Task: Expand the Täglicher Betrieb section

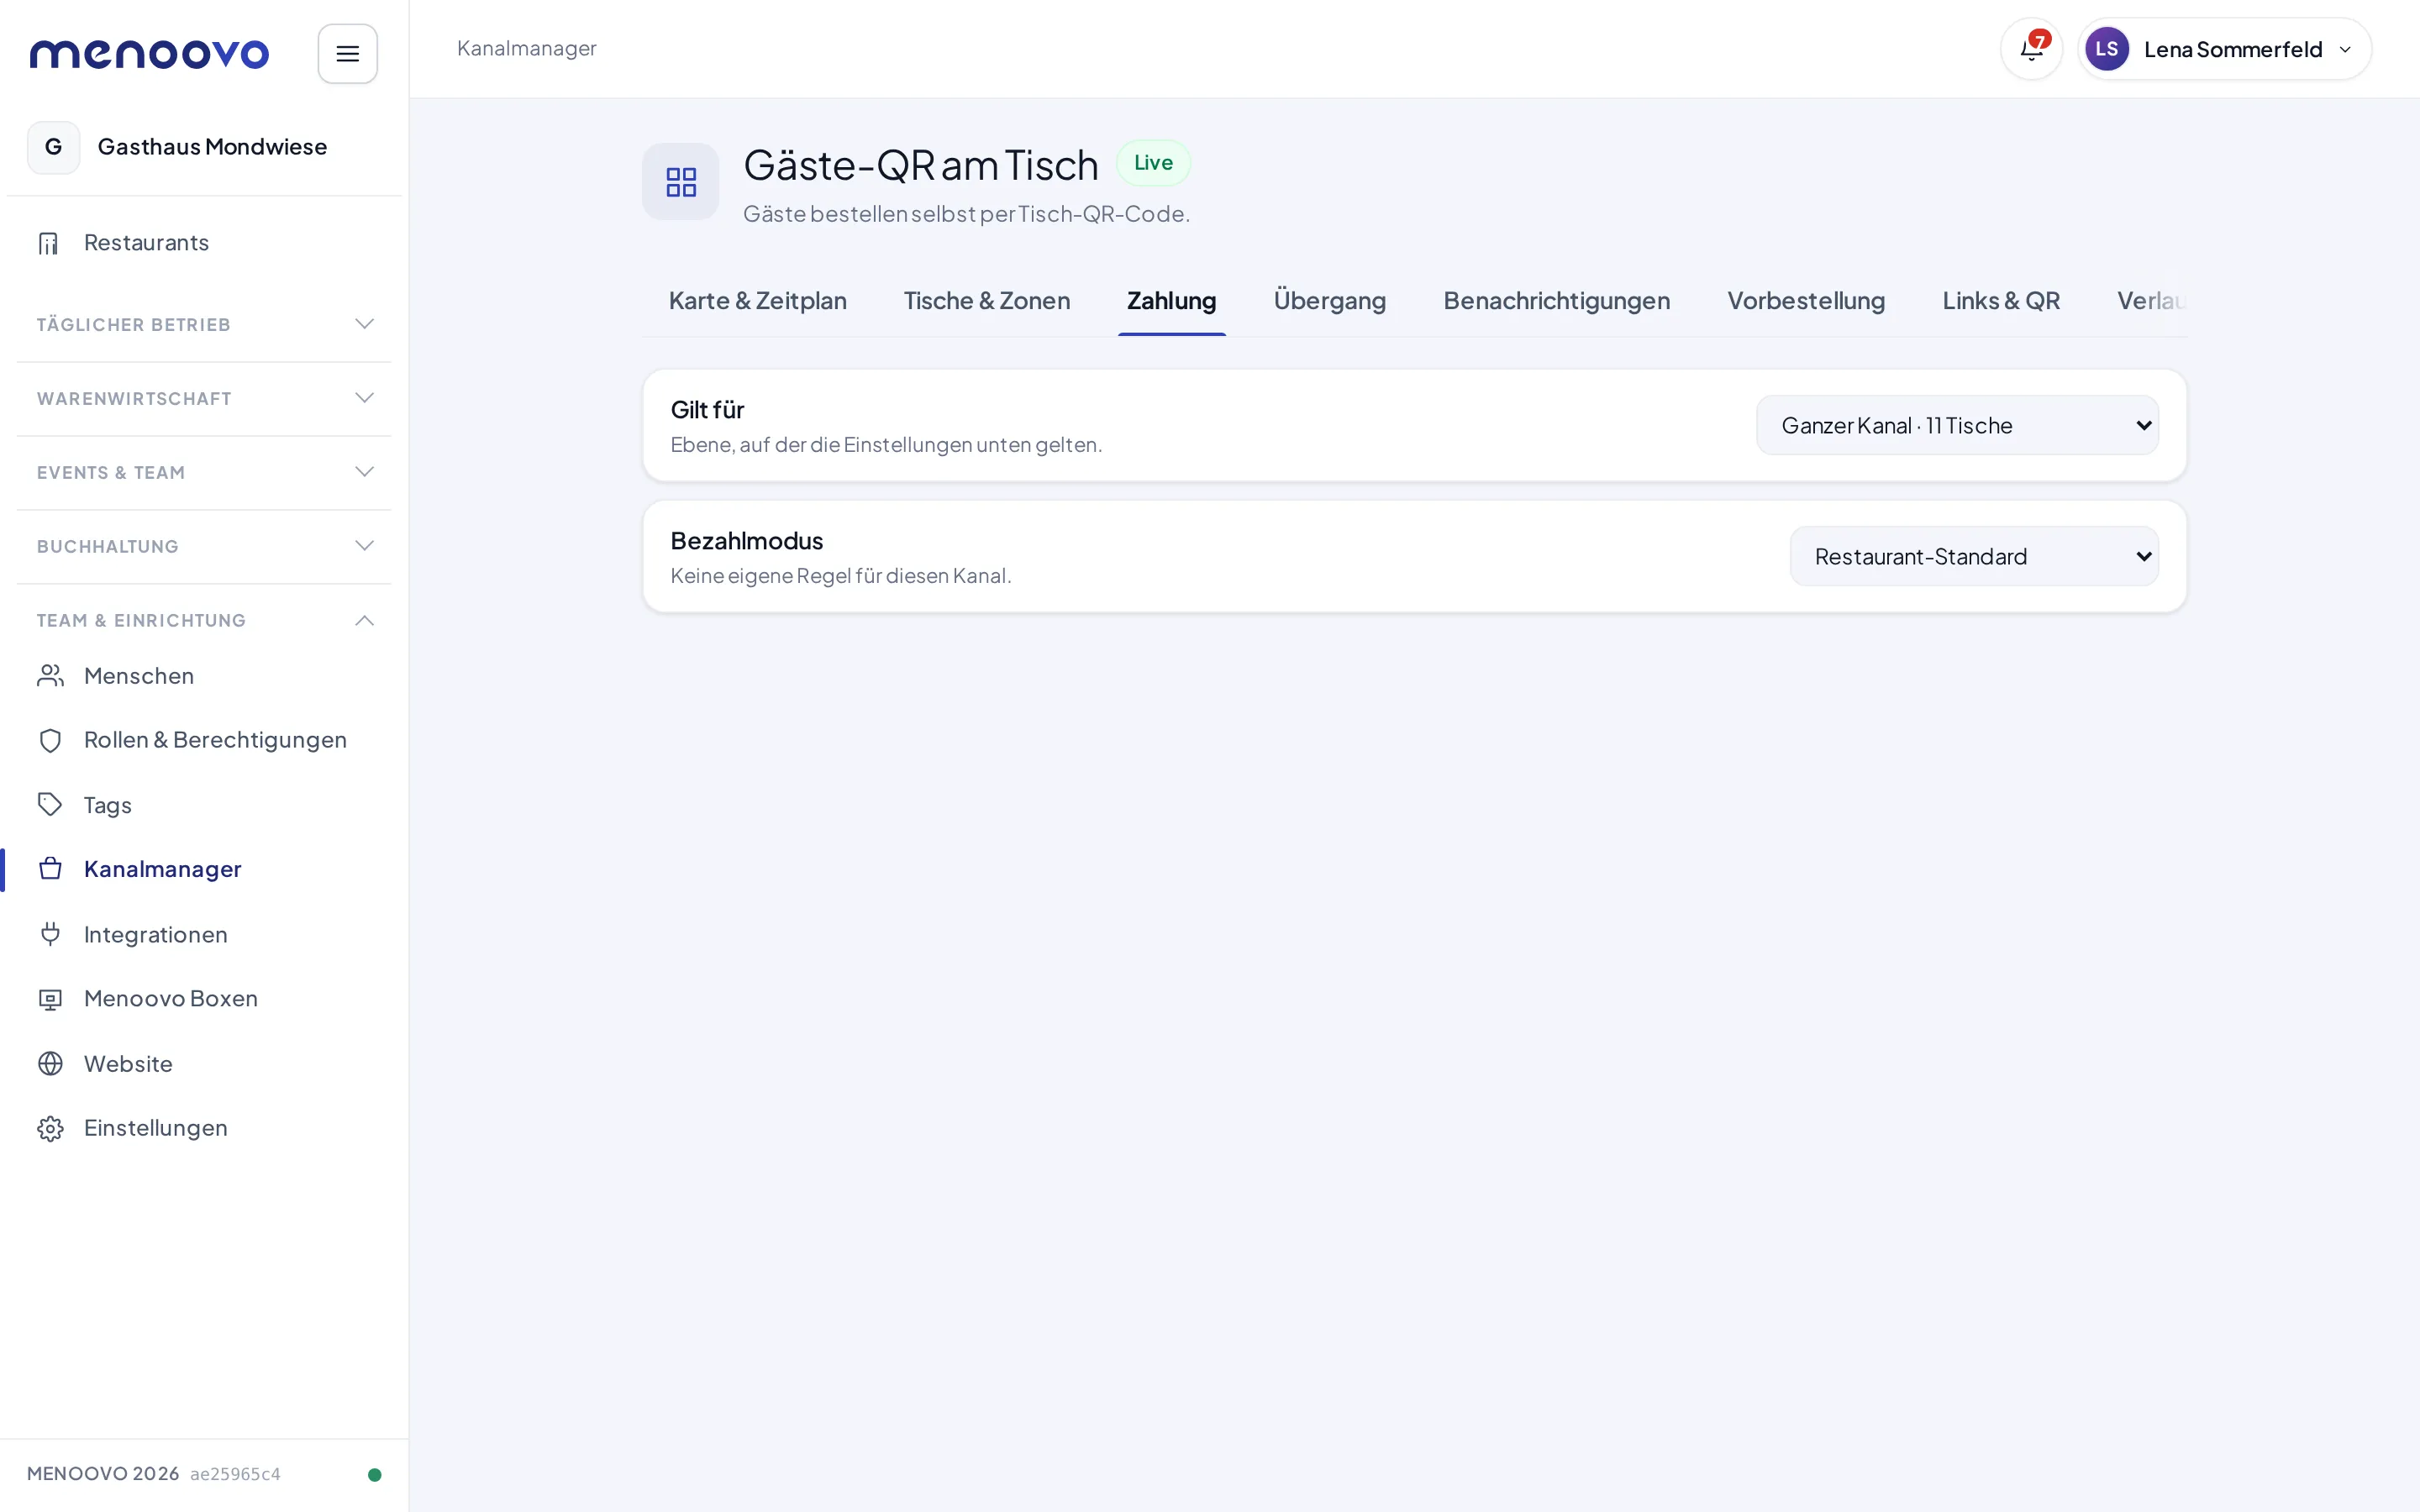Action: click(x=204, y=325)
